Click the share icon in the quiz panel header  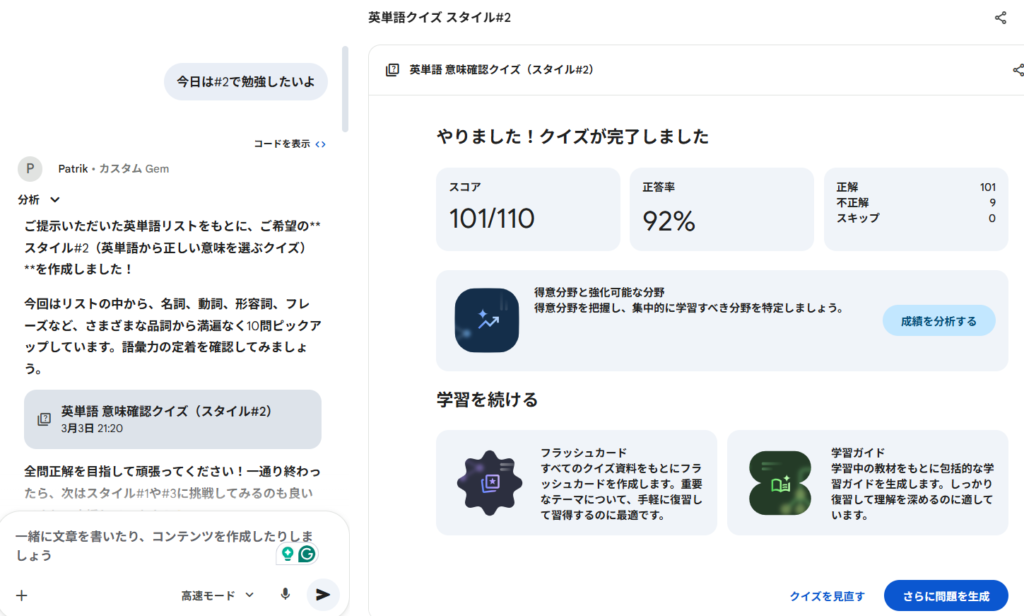tap(1017, 70)
